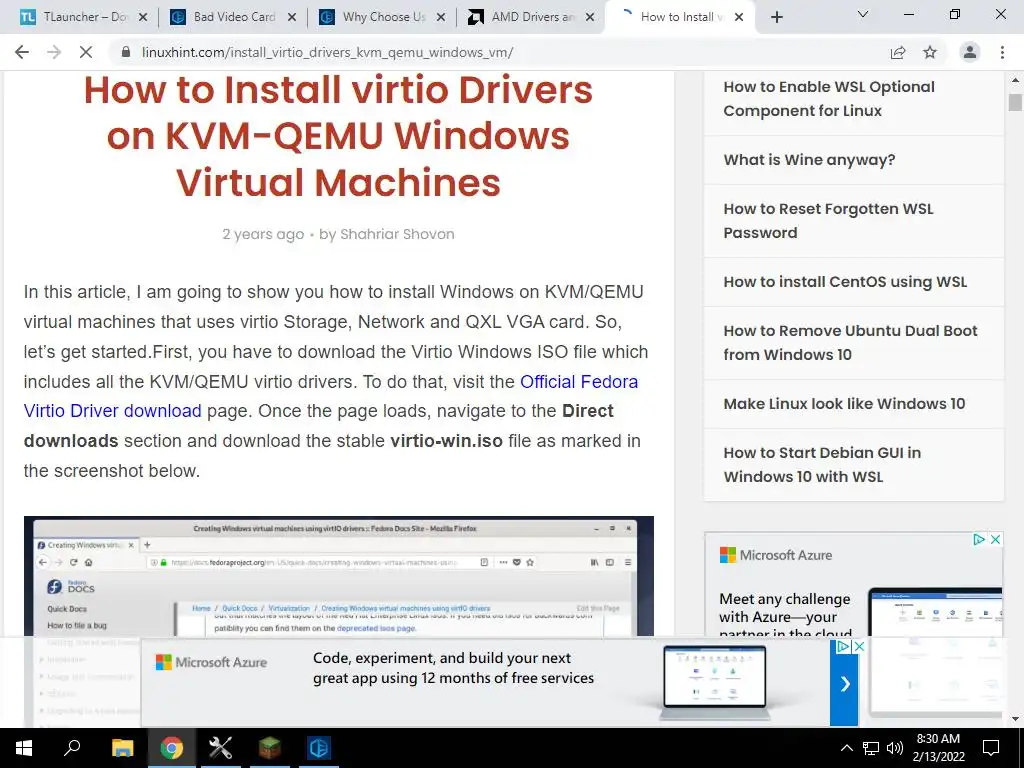The width and height of the screenshot is (1024, 768).
Task: Close the Bad Video Card tab
Action: pos(292,17)
